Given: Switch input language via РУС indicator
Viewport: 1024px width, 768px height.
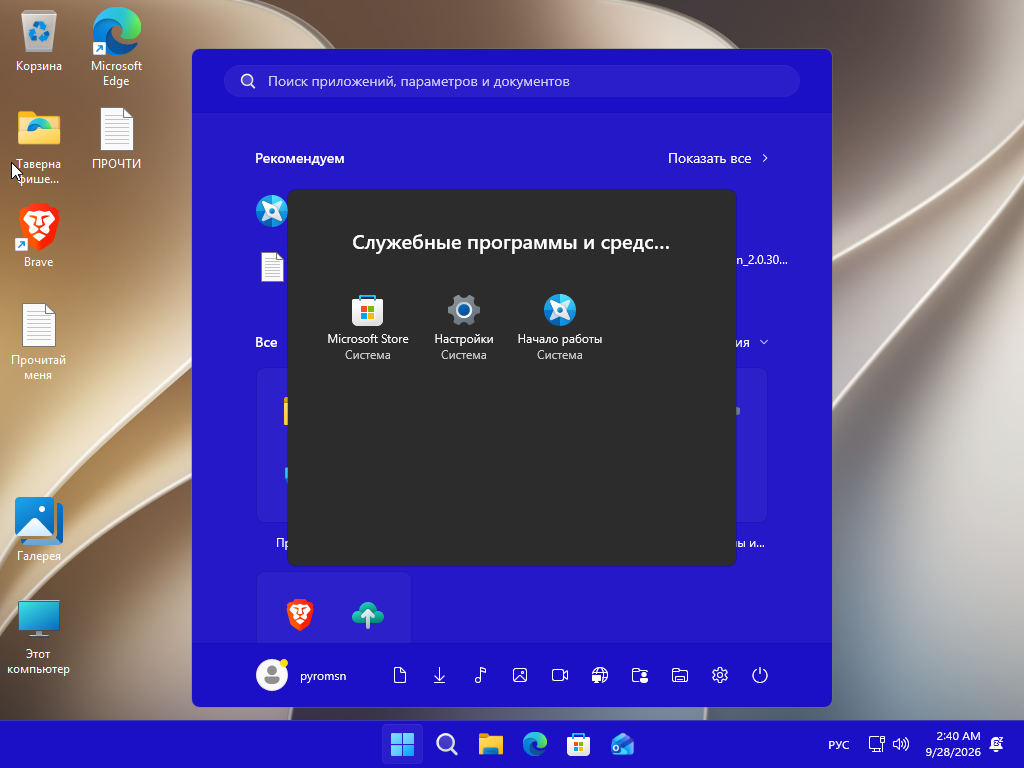Looking at the screenshot, I should (x=839, y=744).
